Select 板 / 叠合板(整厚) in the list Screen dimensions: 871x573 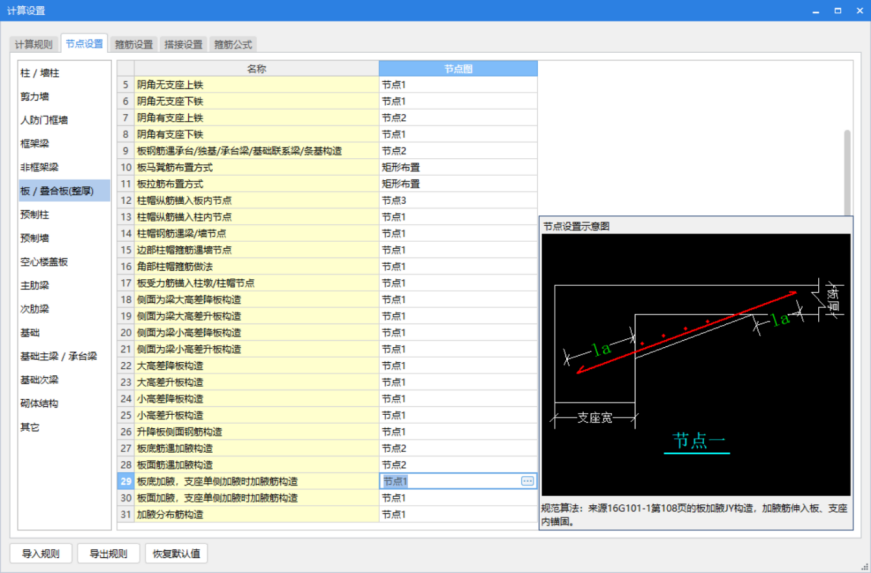click(64, 191)
